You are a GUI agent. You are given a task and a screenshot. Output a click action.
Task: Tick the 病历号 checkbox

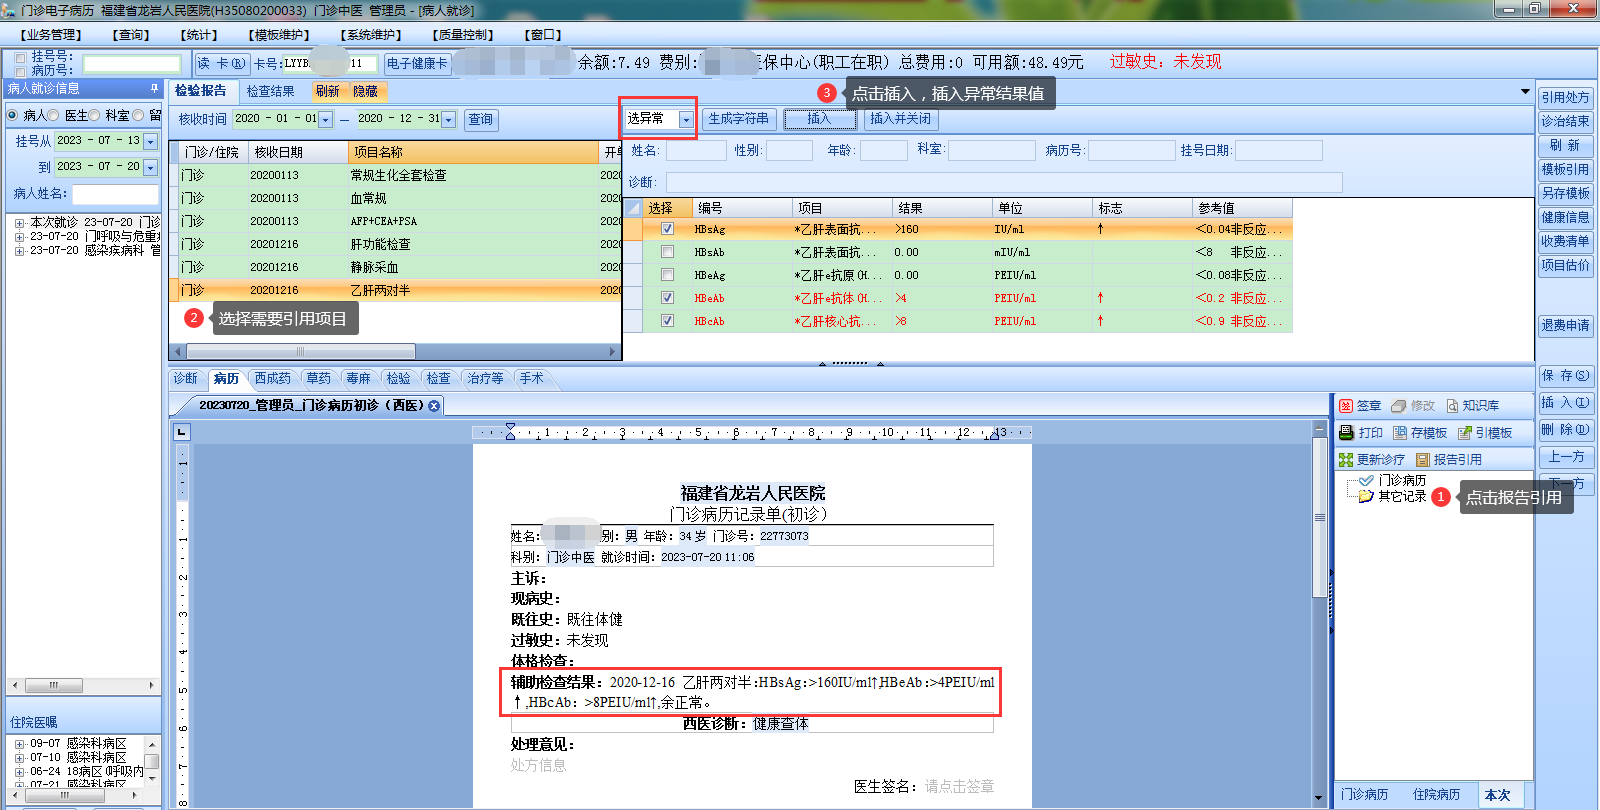(x=21, y=71)
